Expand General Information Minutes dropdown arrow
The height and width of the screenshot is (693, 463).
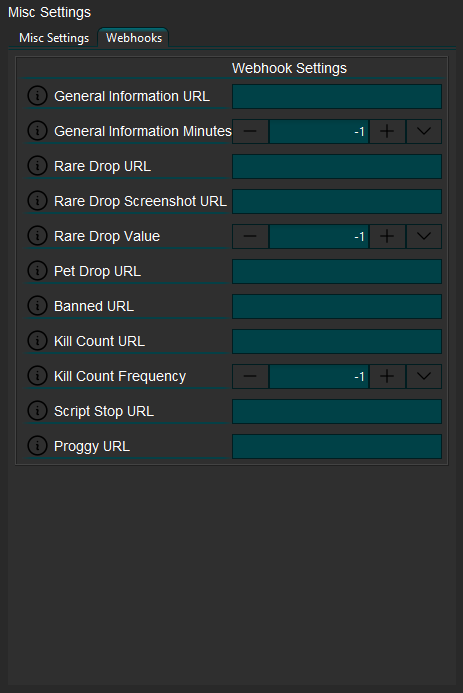(x=424, y=131)
